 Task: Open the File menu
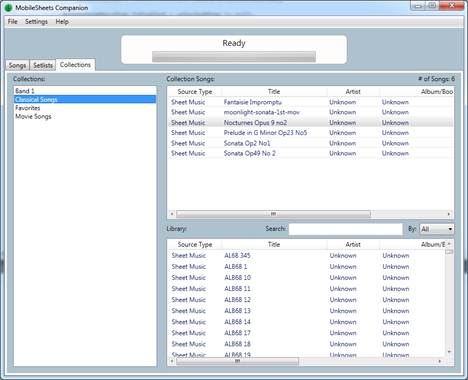tap(13, 22)
